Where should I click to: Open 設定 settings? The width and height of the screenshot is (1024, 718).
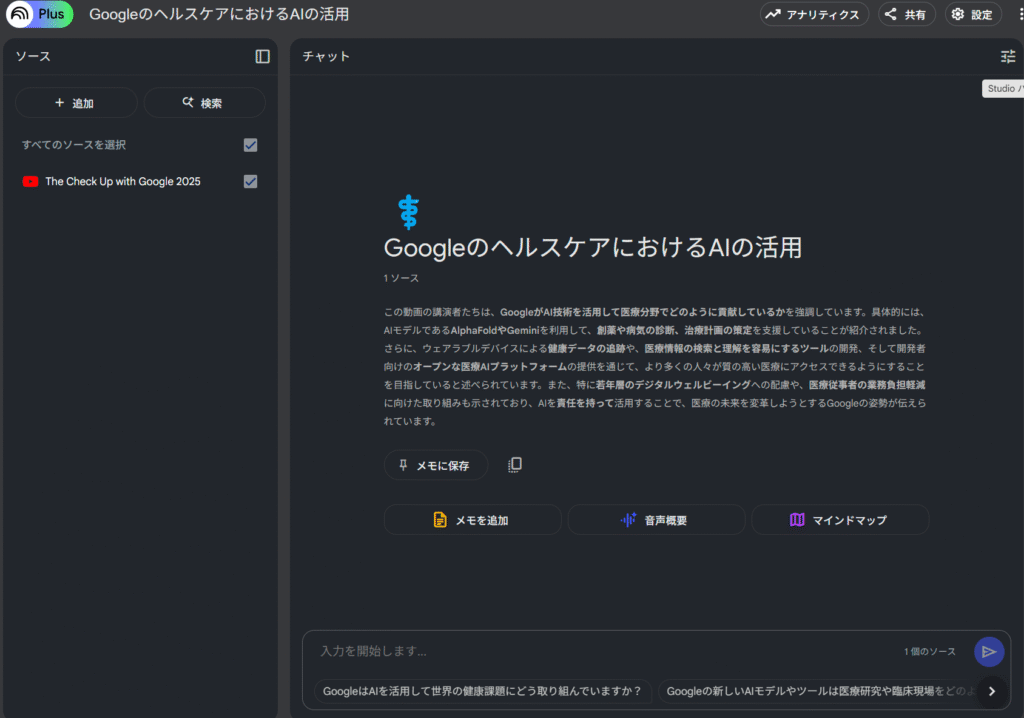coord(973,14)
